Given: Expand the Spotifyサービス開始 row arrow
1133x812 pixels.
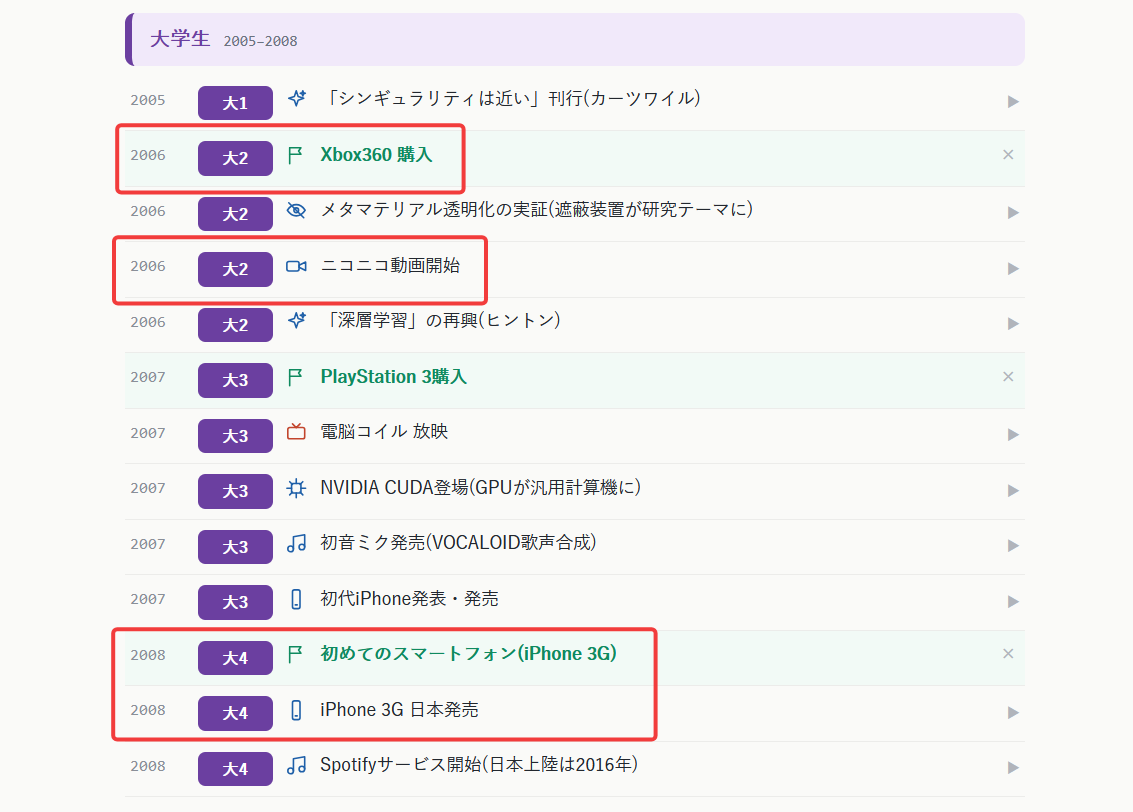Looking at the screenshot, I should click(x=1013, y=768).
